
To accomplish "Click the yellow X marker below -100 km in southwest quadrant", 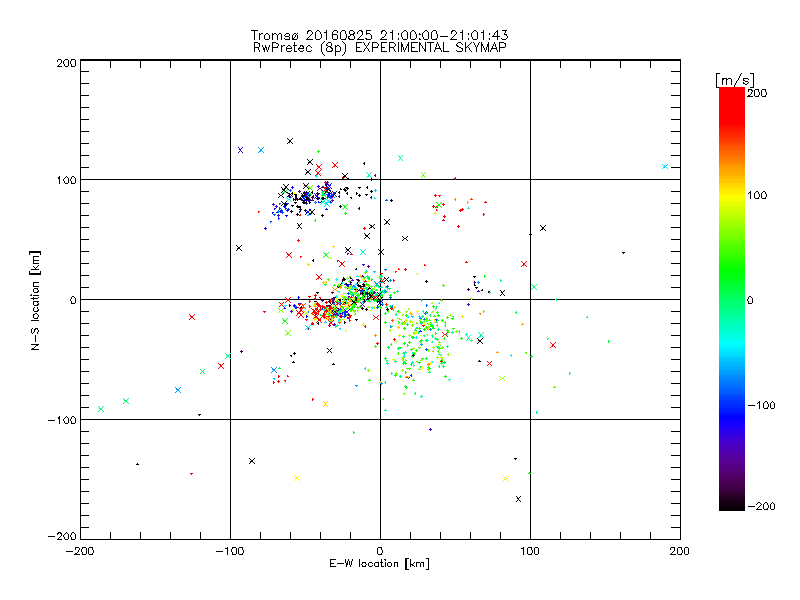I will 297,478.
